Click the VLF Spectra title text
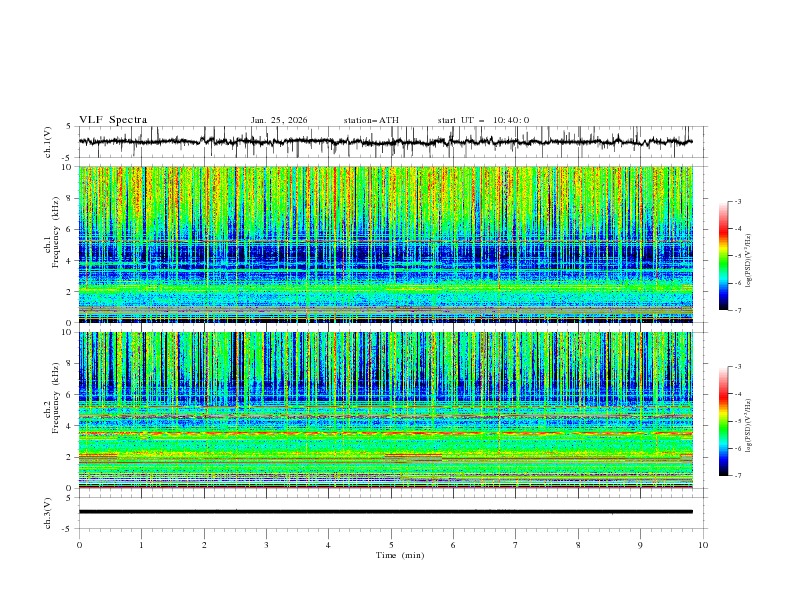Viewport: 792px width, 612px height. (113, 120)
